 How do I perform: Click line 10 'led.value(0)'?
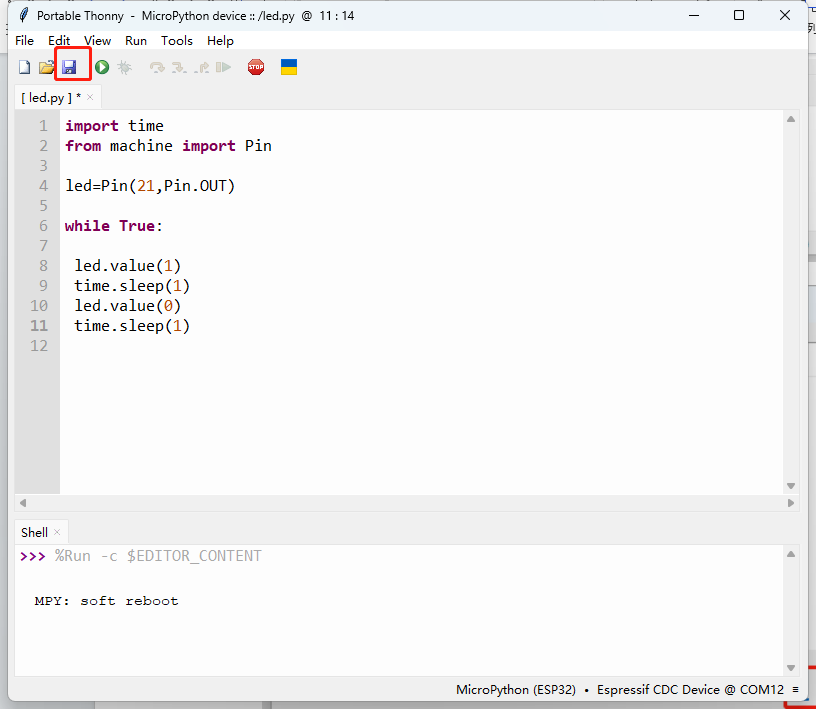tap(128, 306)
